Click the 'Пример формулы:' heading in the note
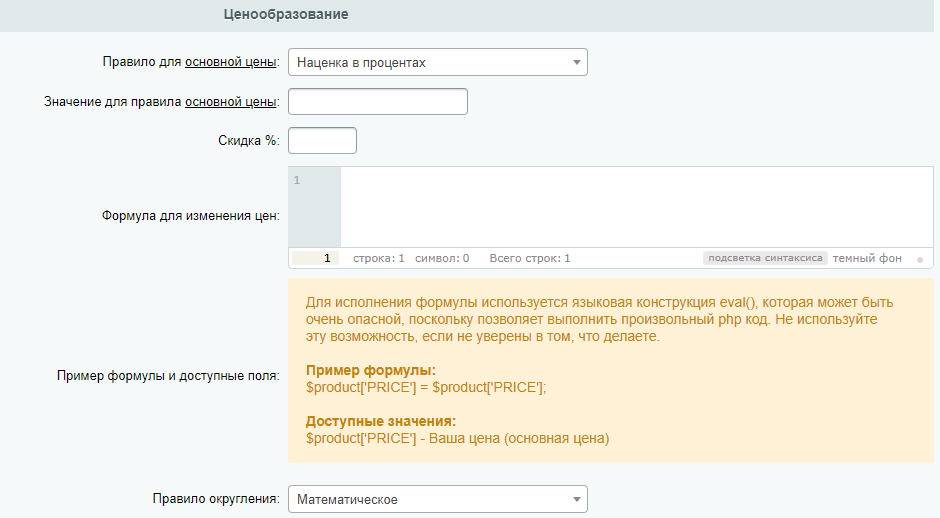Viewport: 940px width, 518px height. [x=370, y=370]
